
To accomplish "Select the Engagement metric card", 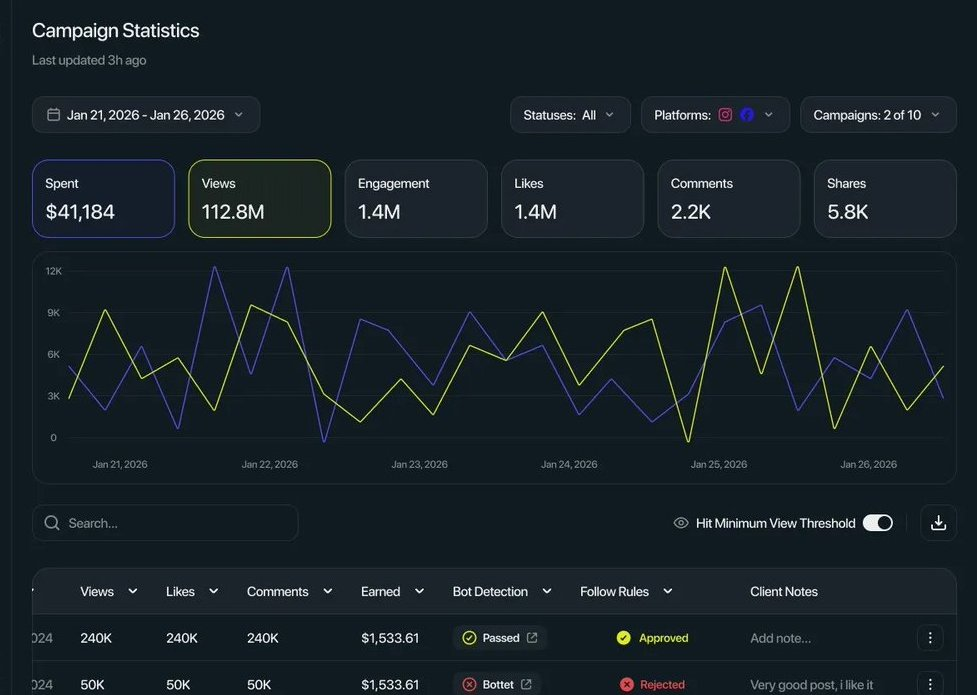I will pos(416,199).
